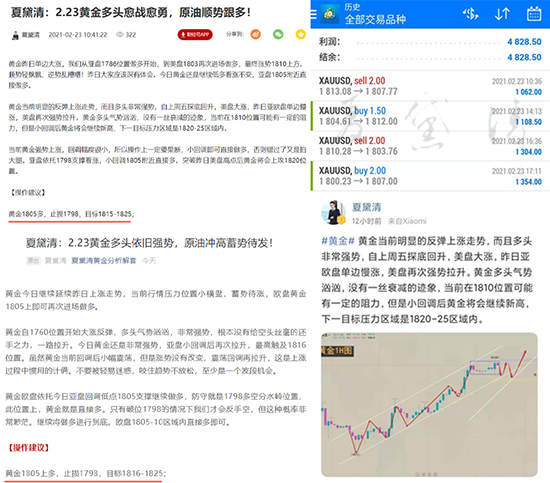This screenshot has height=483, width=550.
Task: Select the 结余 value 4 828.50
Action: tap(524, 57)
